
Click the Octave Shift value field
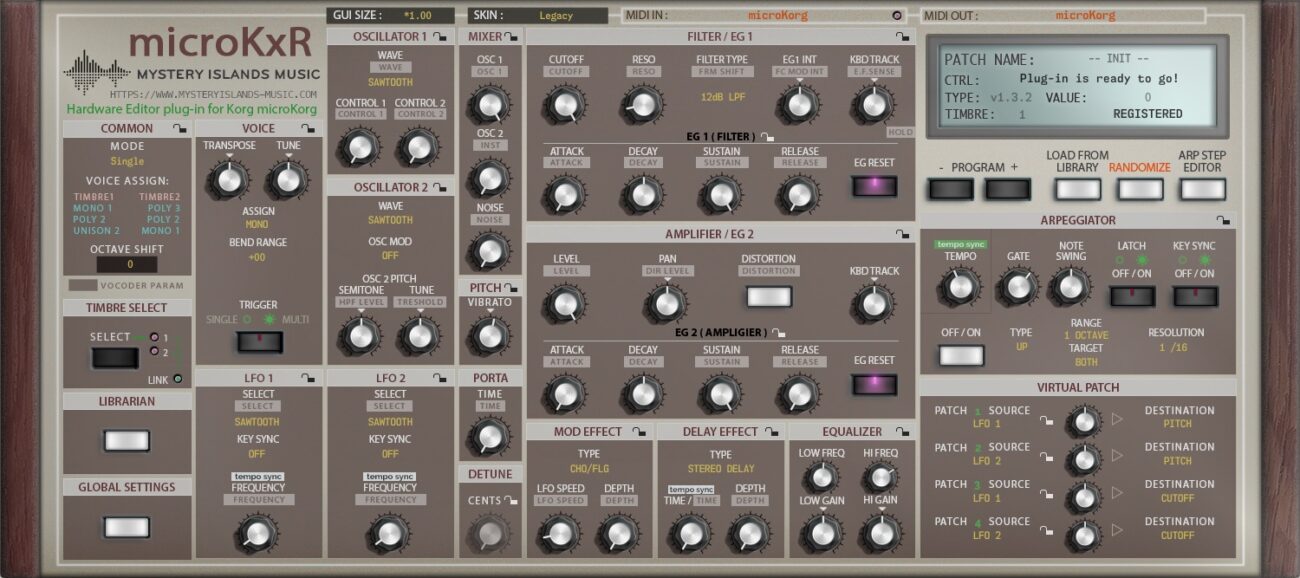tap(127, 265)
